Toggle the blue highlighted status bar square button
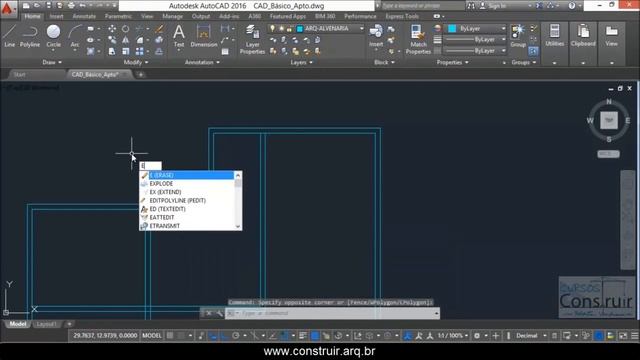 (315, 336)
